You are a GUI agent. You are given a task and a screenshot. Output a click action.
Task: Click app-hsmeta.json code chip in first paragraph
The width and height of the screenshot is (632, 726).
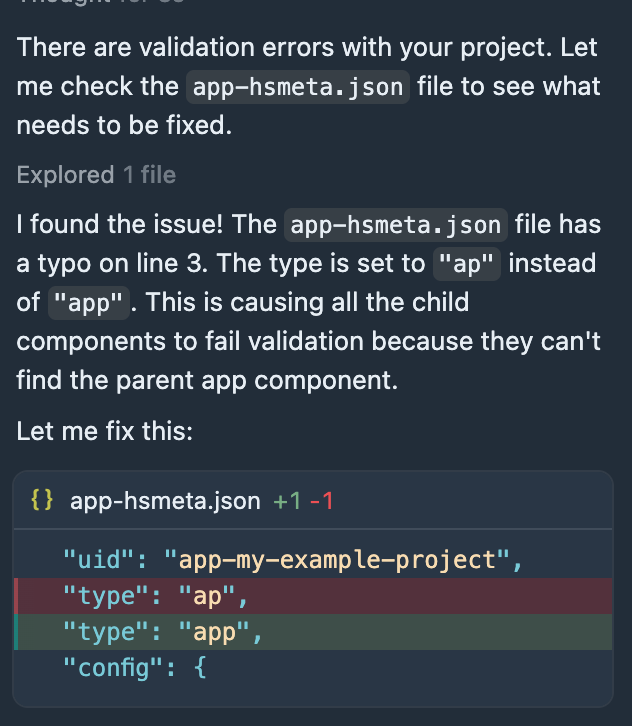pos(298,86)
